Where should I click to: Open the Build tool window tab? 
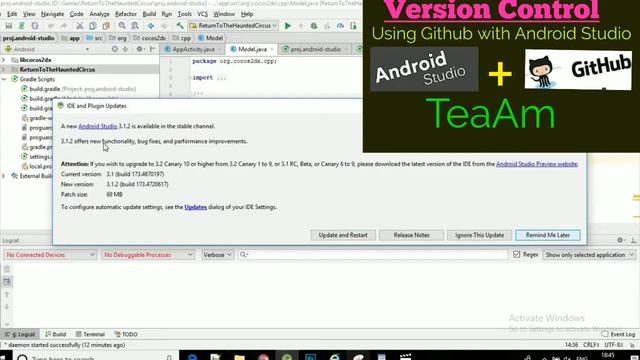click(56, 334)
